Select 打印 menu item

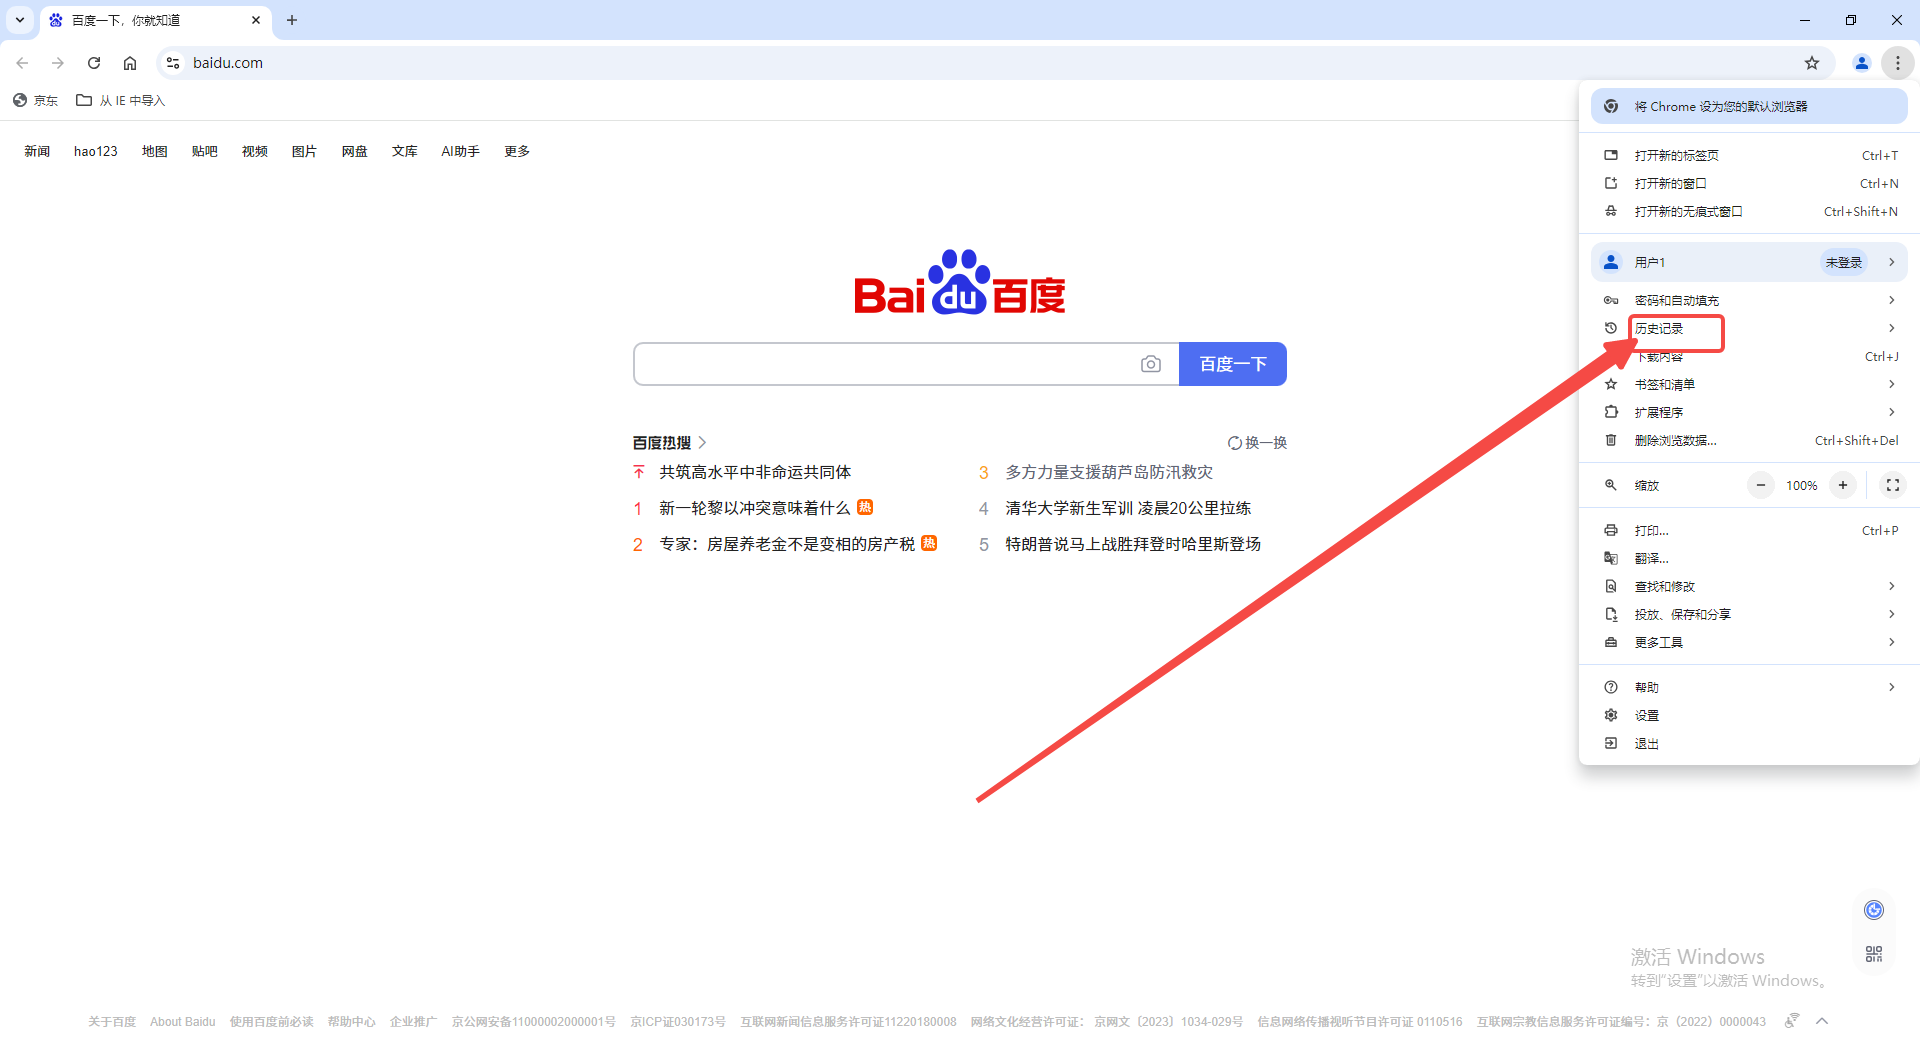point(1749,530)
